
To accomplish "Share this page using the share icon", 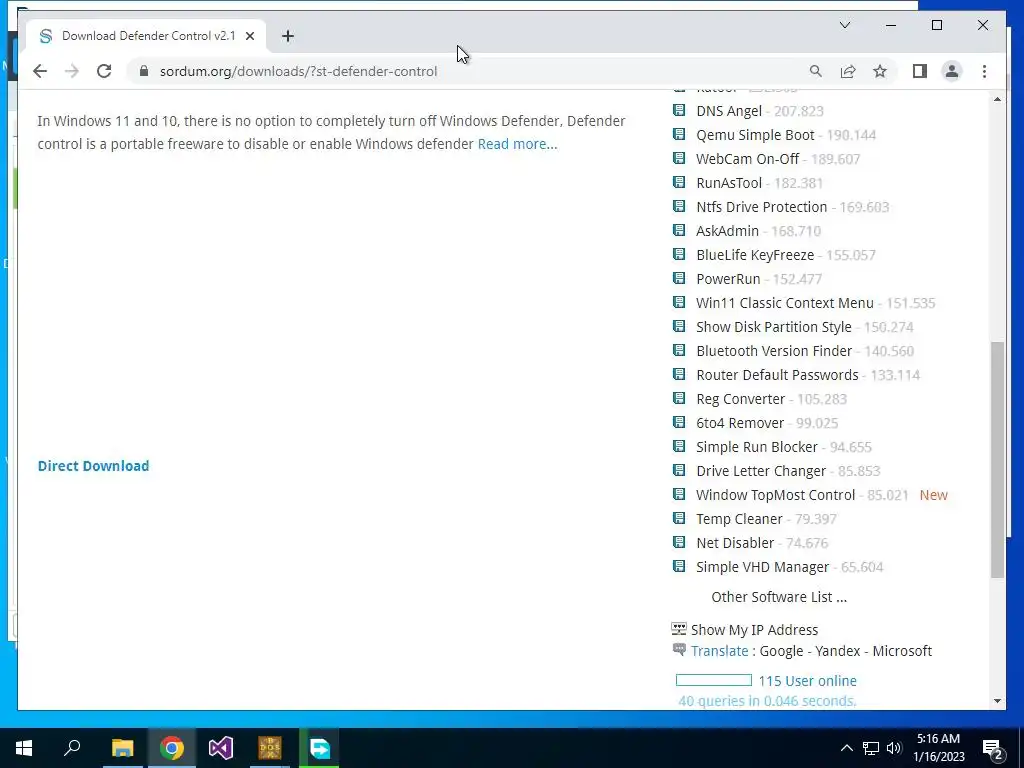I will click(848, 71).
